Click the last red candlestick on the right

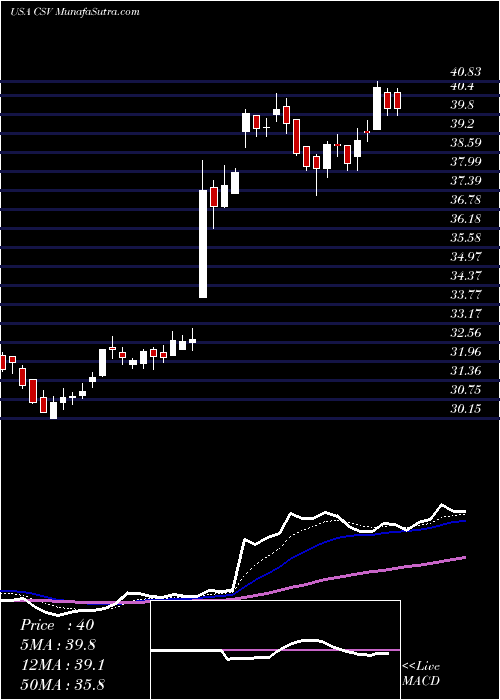point(397,100)
